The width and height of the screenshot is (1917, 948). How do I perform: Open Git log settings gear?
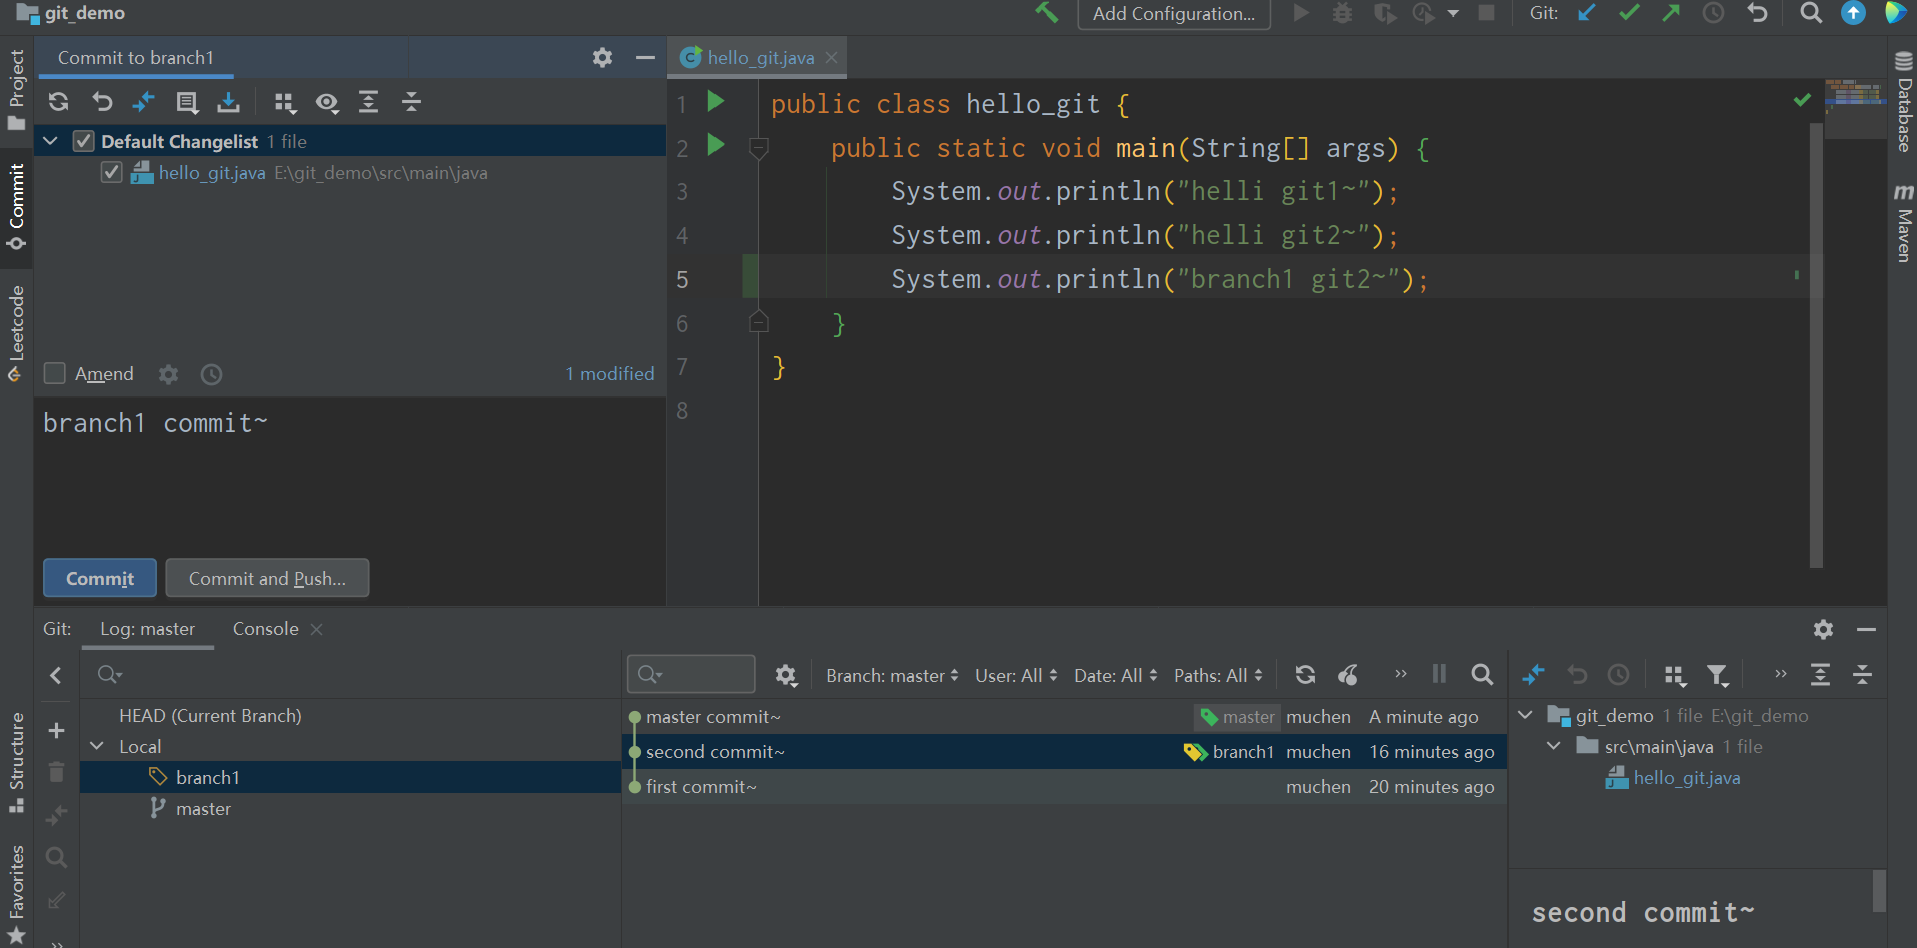(786, 676)
